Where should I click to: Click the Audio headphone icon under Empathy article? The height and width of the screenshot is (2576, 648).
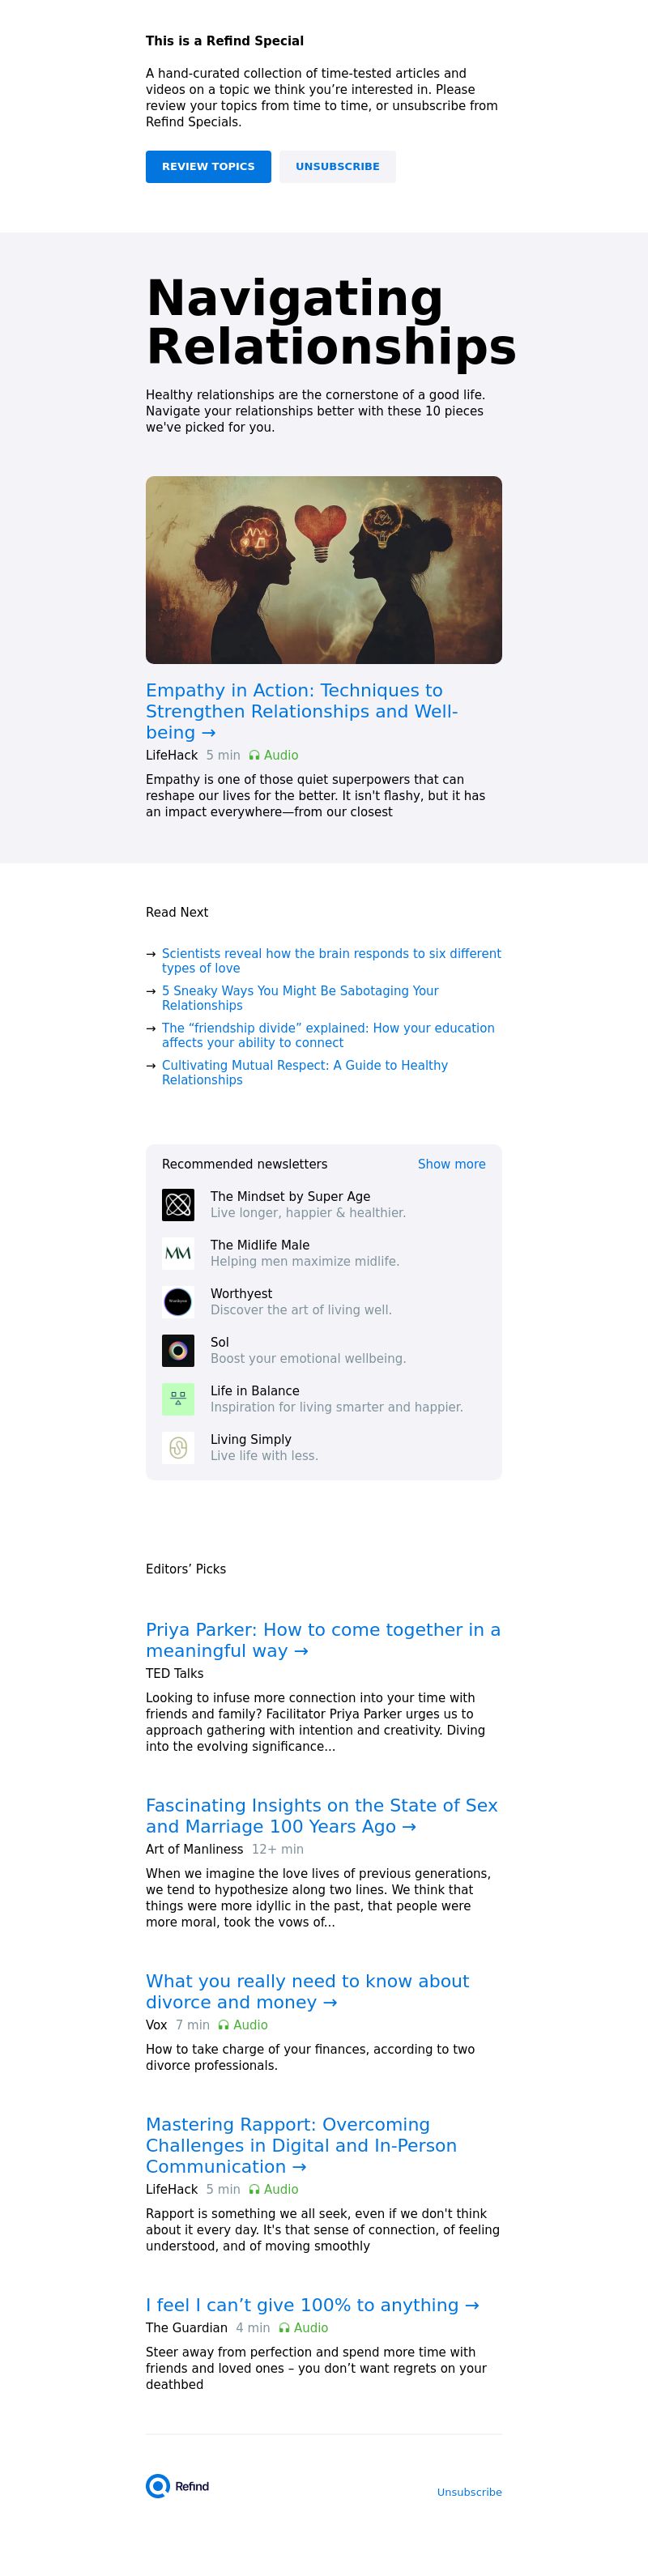point(254,756)
